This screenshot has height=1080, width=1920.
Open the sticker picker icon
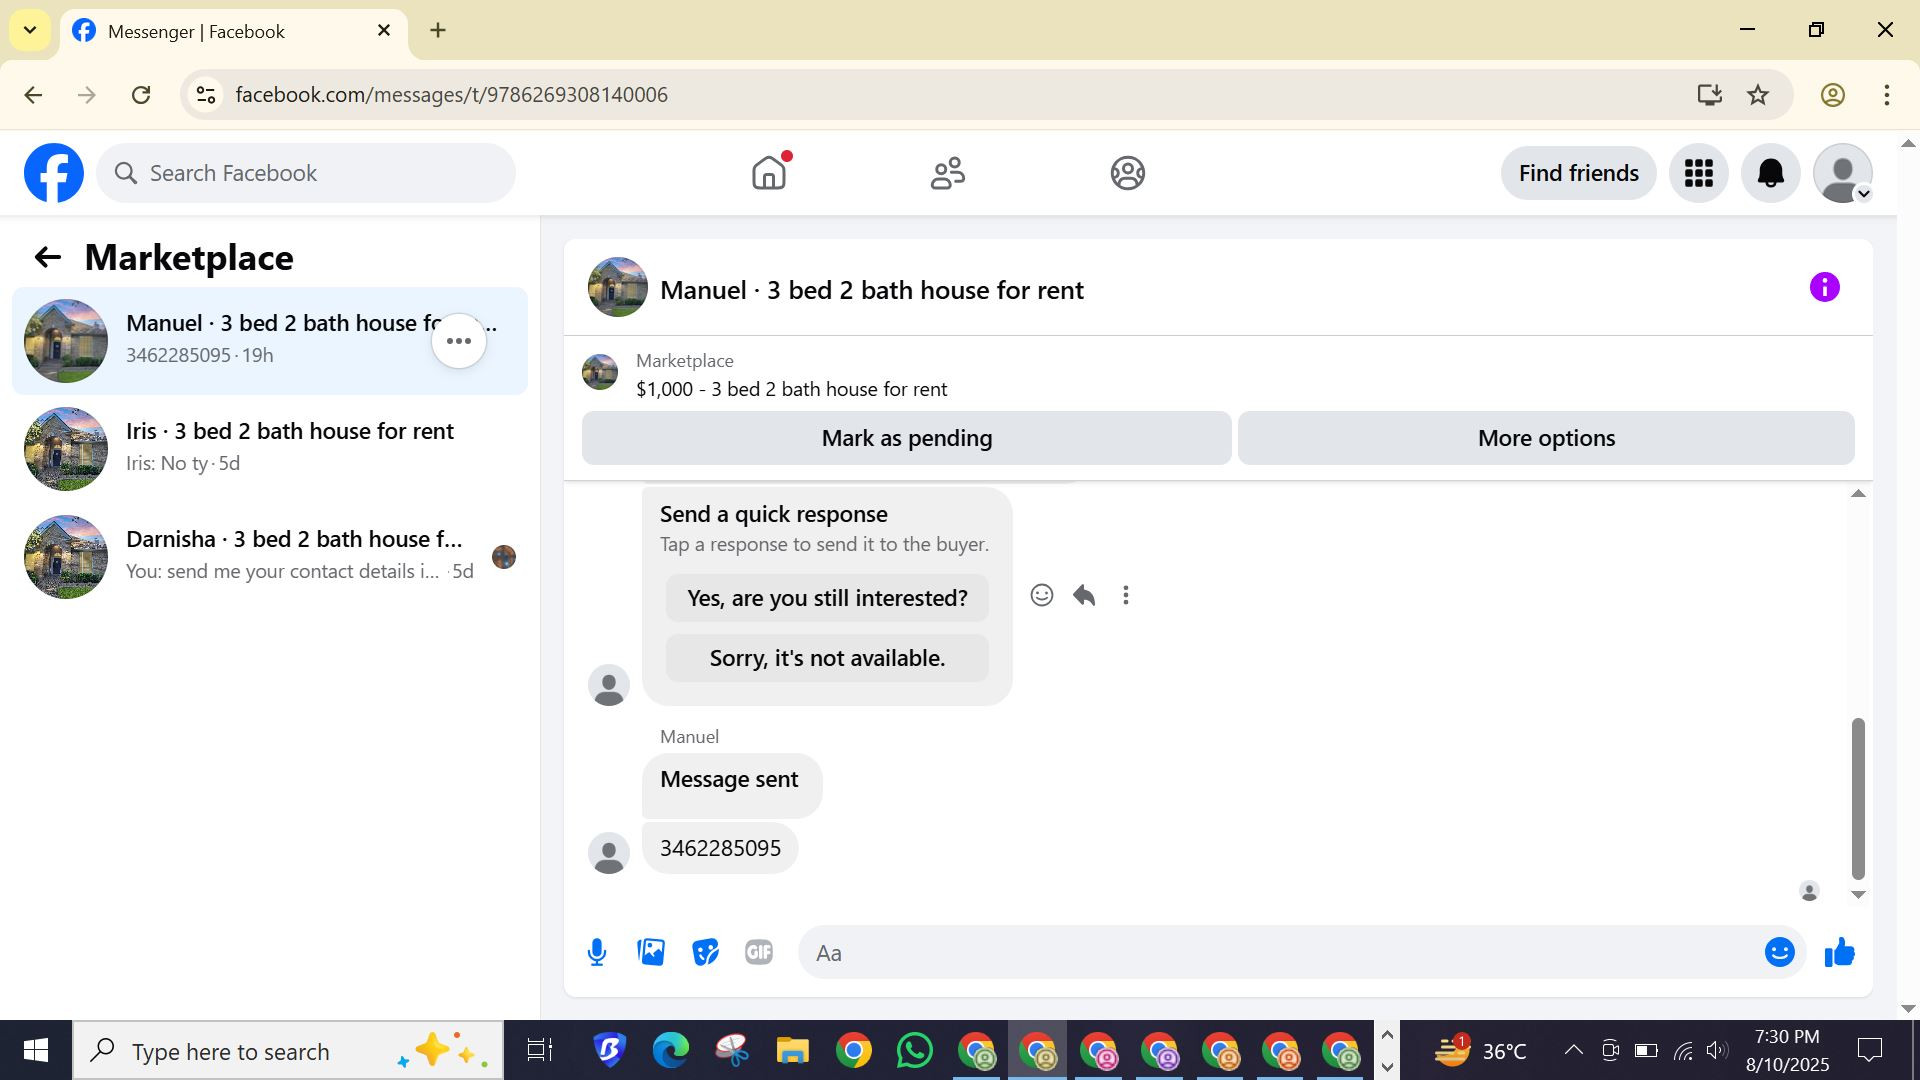(705, 952)
